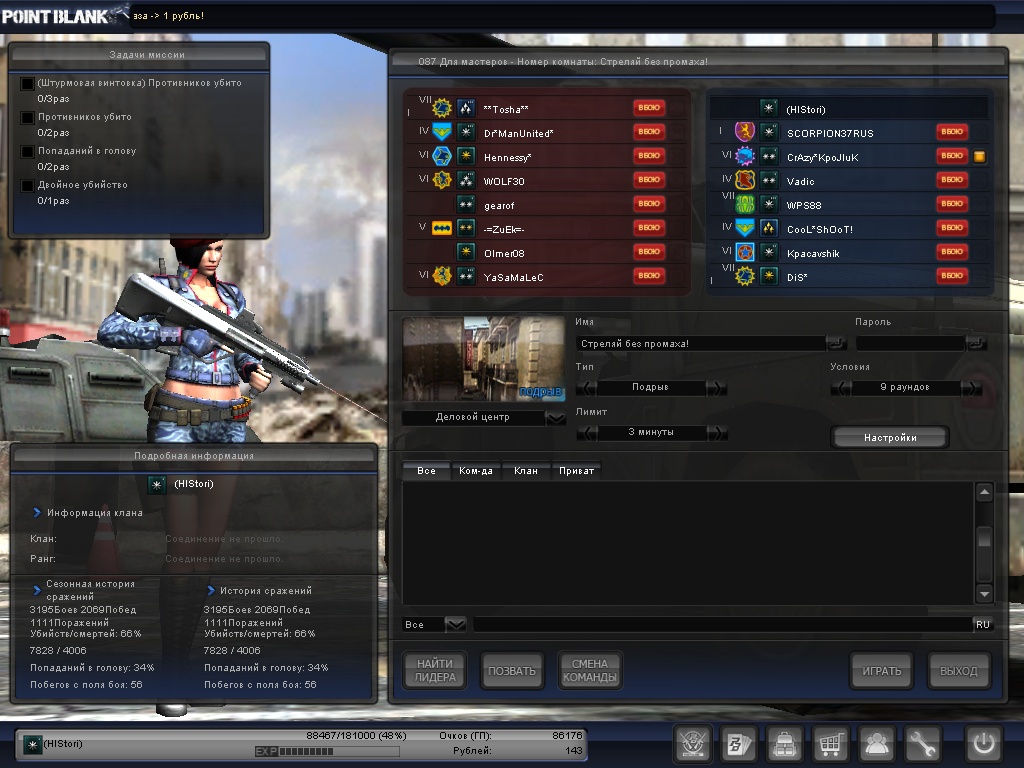Click the ВЫХОД button
This screenshot has width=1024, height=768.
point(959,670)
